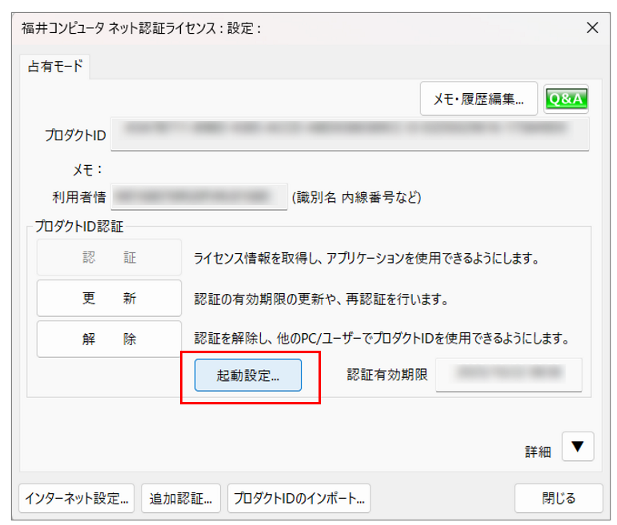Click the 追加認証... button

click(x=181, y=498)
